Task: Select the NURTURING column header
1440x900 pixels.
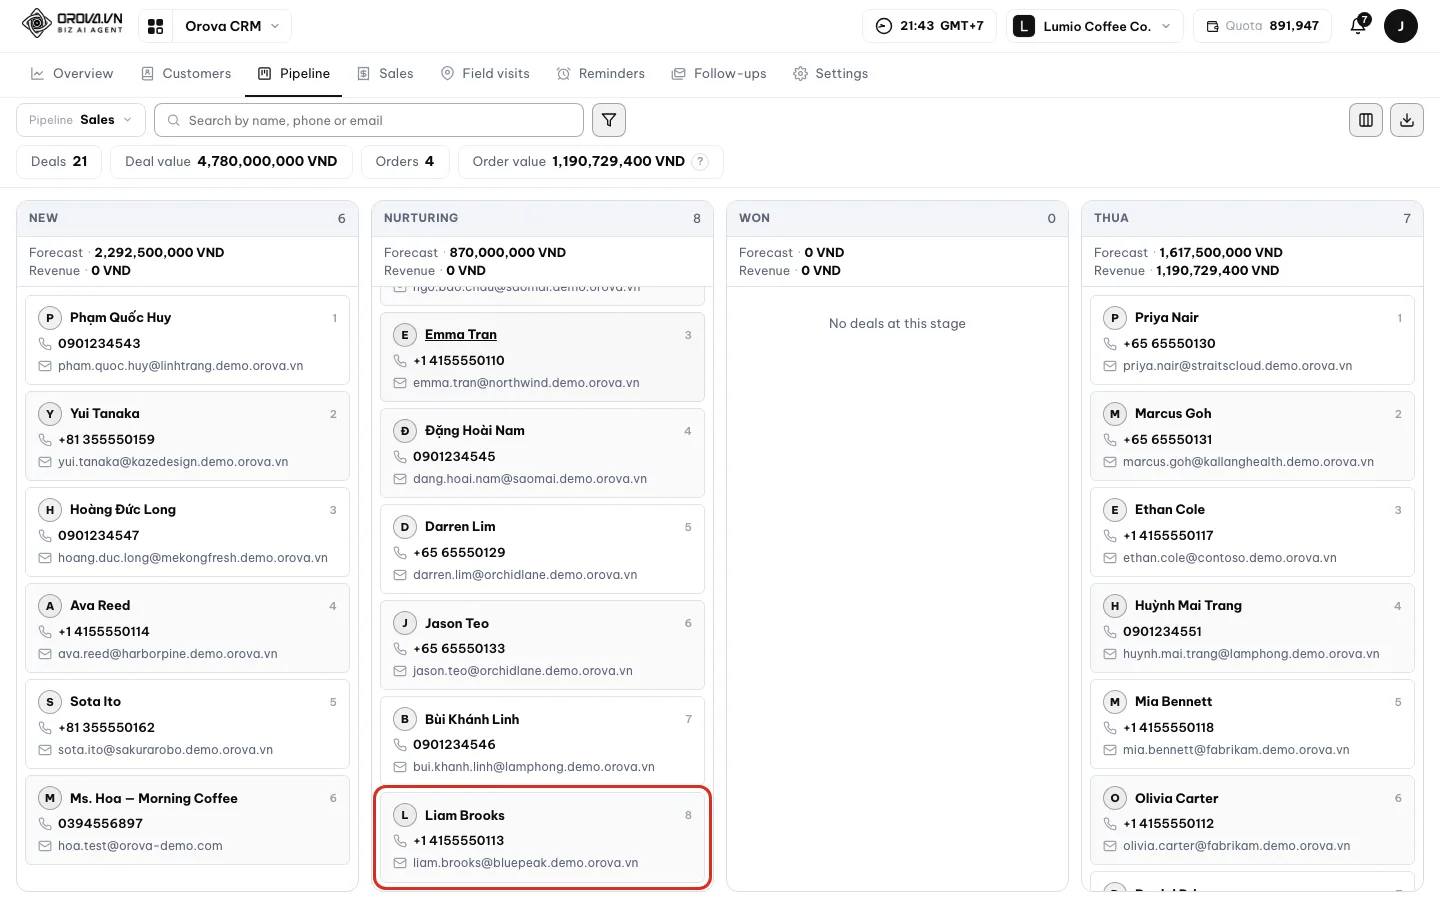Action: tap(542, 218)
